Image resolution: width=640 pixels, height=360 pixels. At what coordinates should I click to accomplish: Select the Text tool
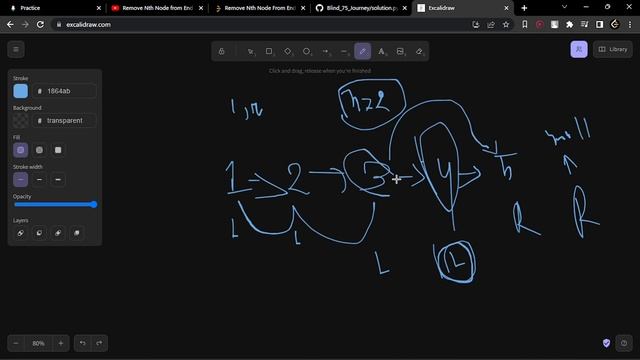pos(381,51)
